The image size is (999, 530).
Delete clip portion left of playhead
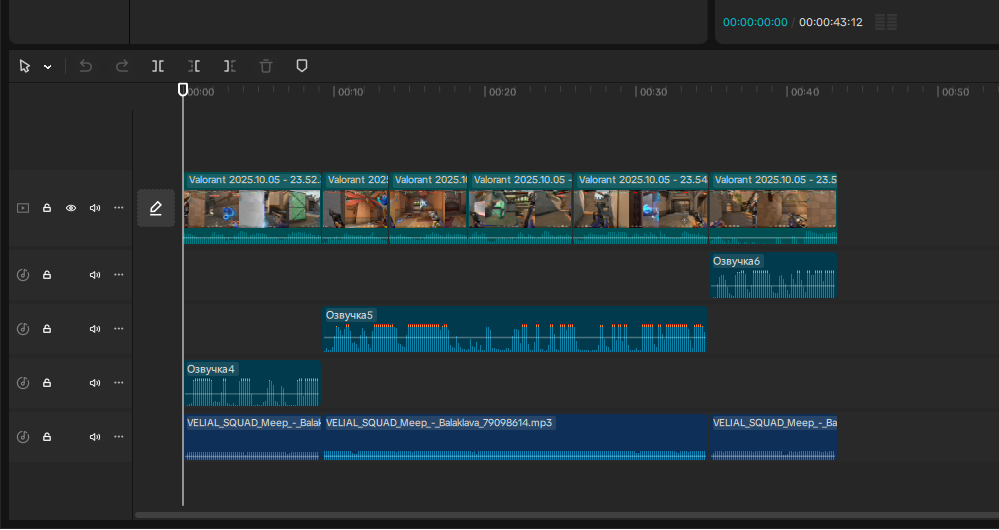click(194, 66)
